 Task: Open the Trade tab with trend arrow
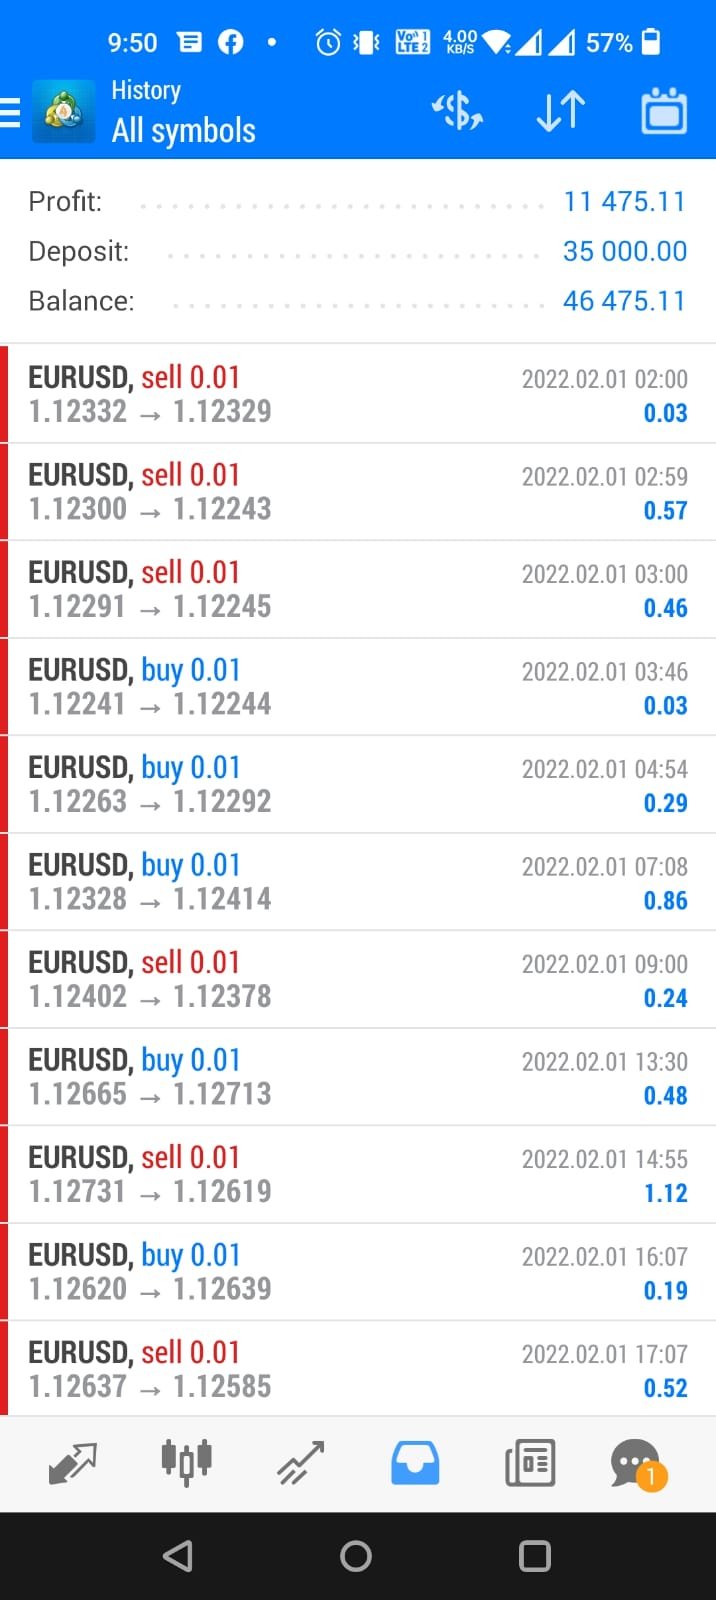click(301, 1464)
